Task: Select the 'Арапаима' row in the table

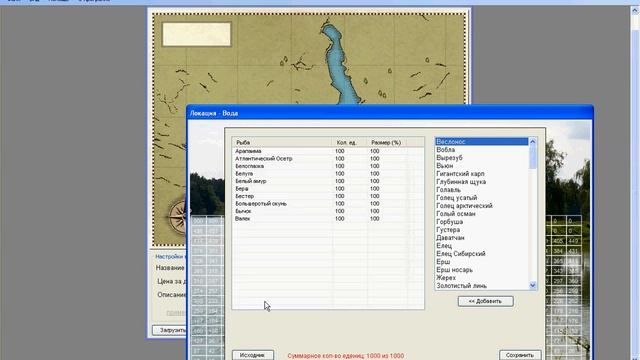Action: coord(328,151)
